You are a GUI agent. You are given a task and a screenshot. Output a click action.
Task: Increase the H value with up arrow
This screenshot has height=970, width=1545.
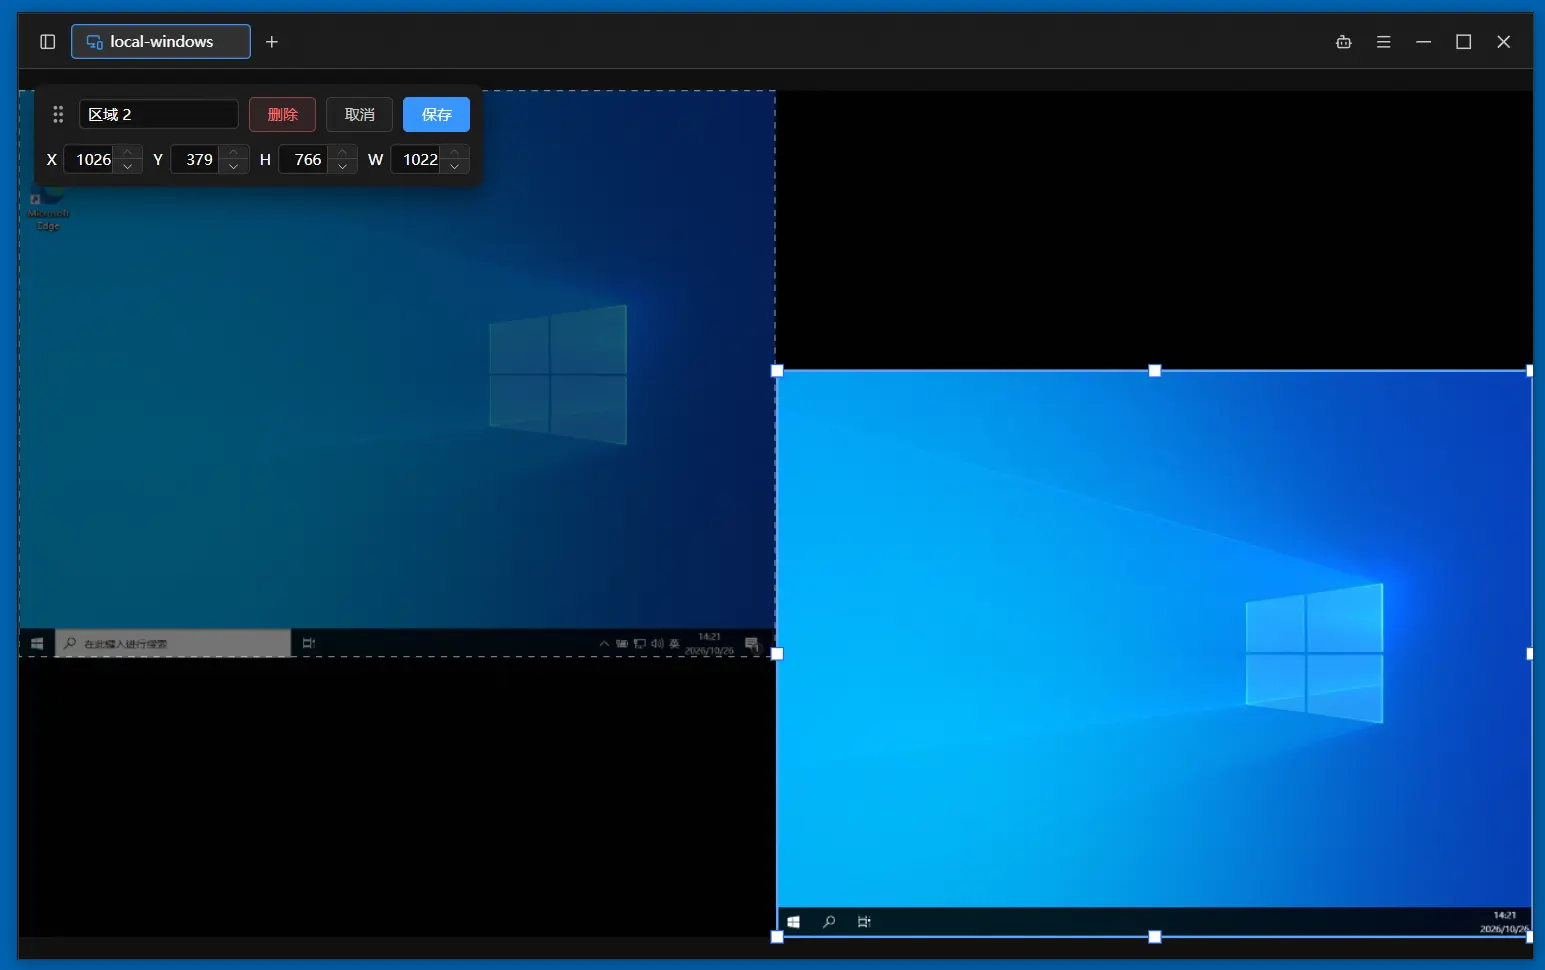click(x=343, y=152)
